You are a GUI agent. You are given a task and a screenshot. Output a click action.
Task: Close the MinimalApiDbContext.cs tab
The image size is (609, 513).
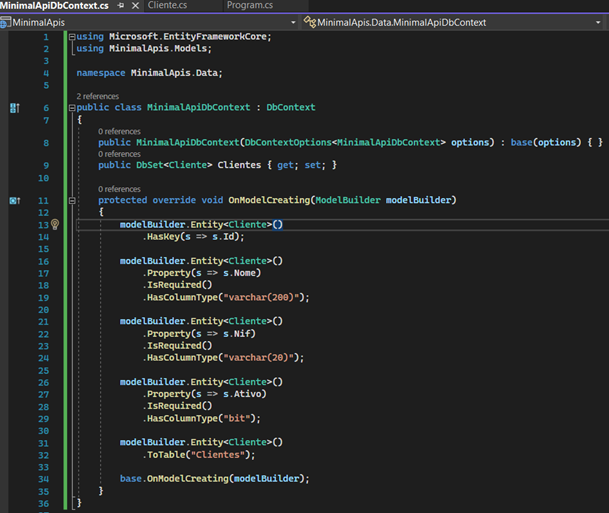click(134, 6)
